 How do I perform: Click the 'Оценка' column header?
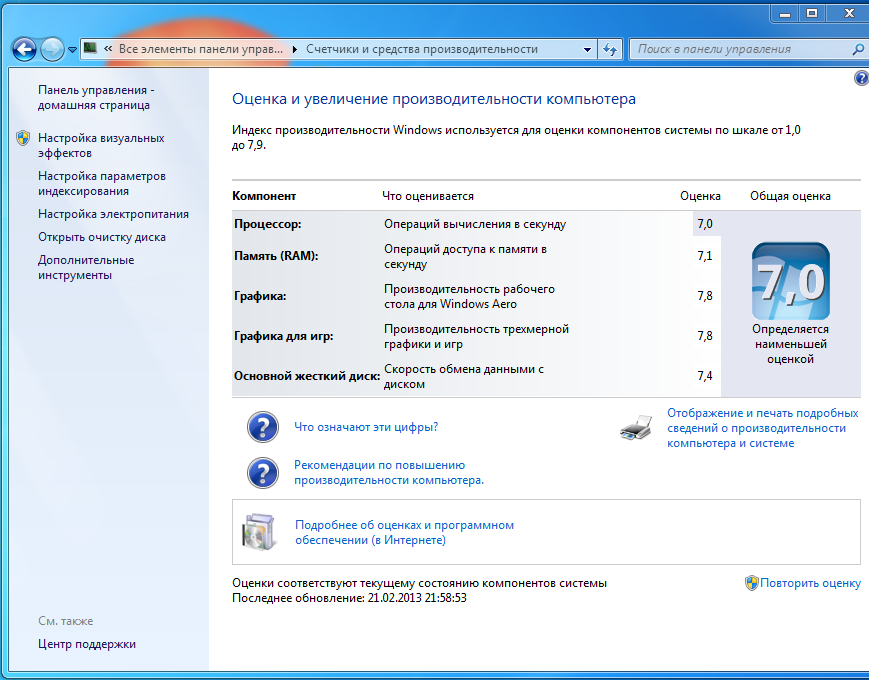(x=701, y=196)
